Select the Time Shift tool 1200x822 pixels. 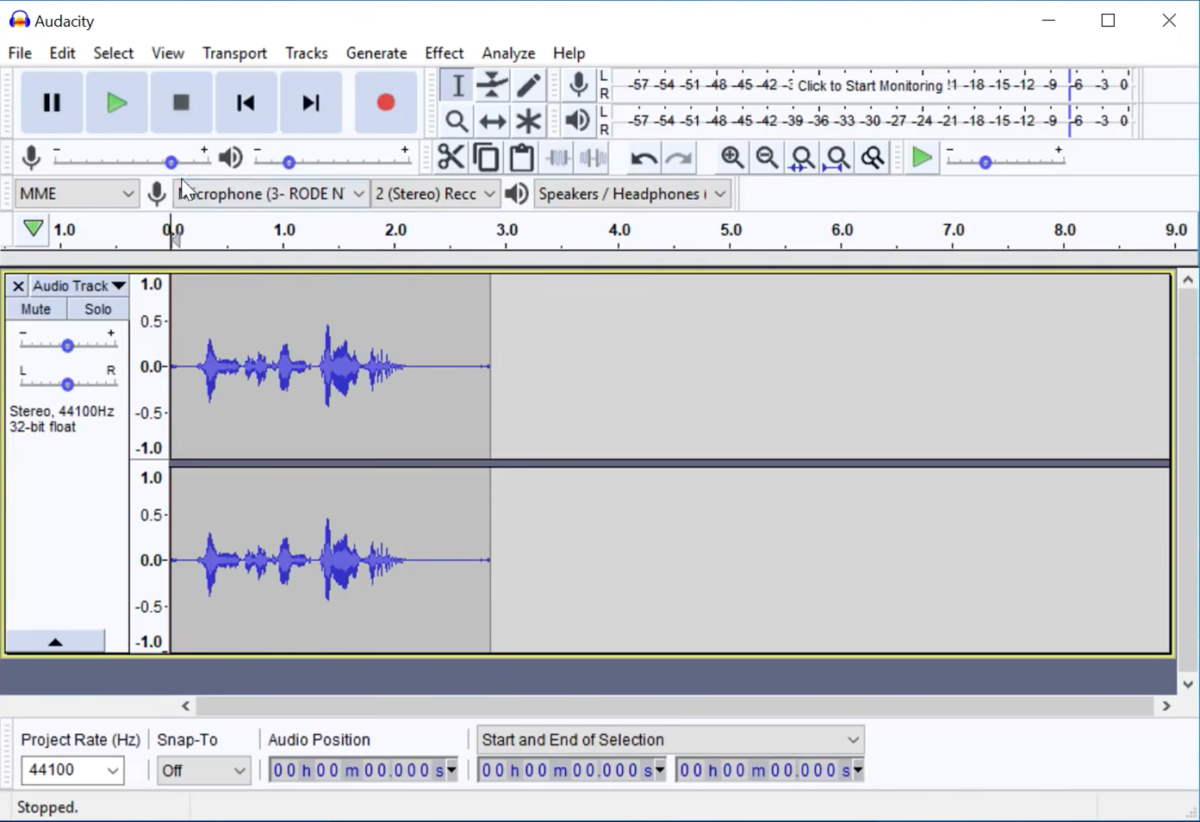coord(492,122)
